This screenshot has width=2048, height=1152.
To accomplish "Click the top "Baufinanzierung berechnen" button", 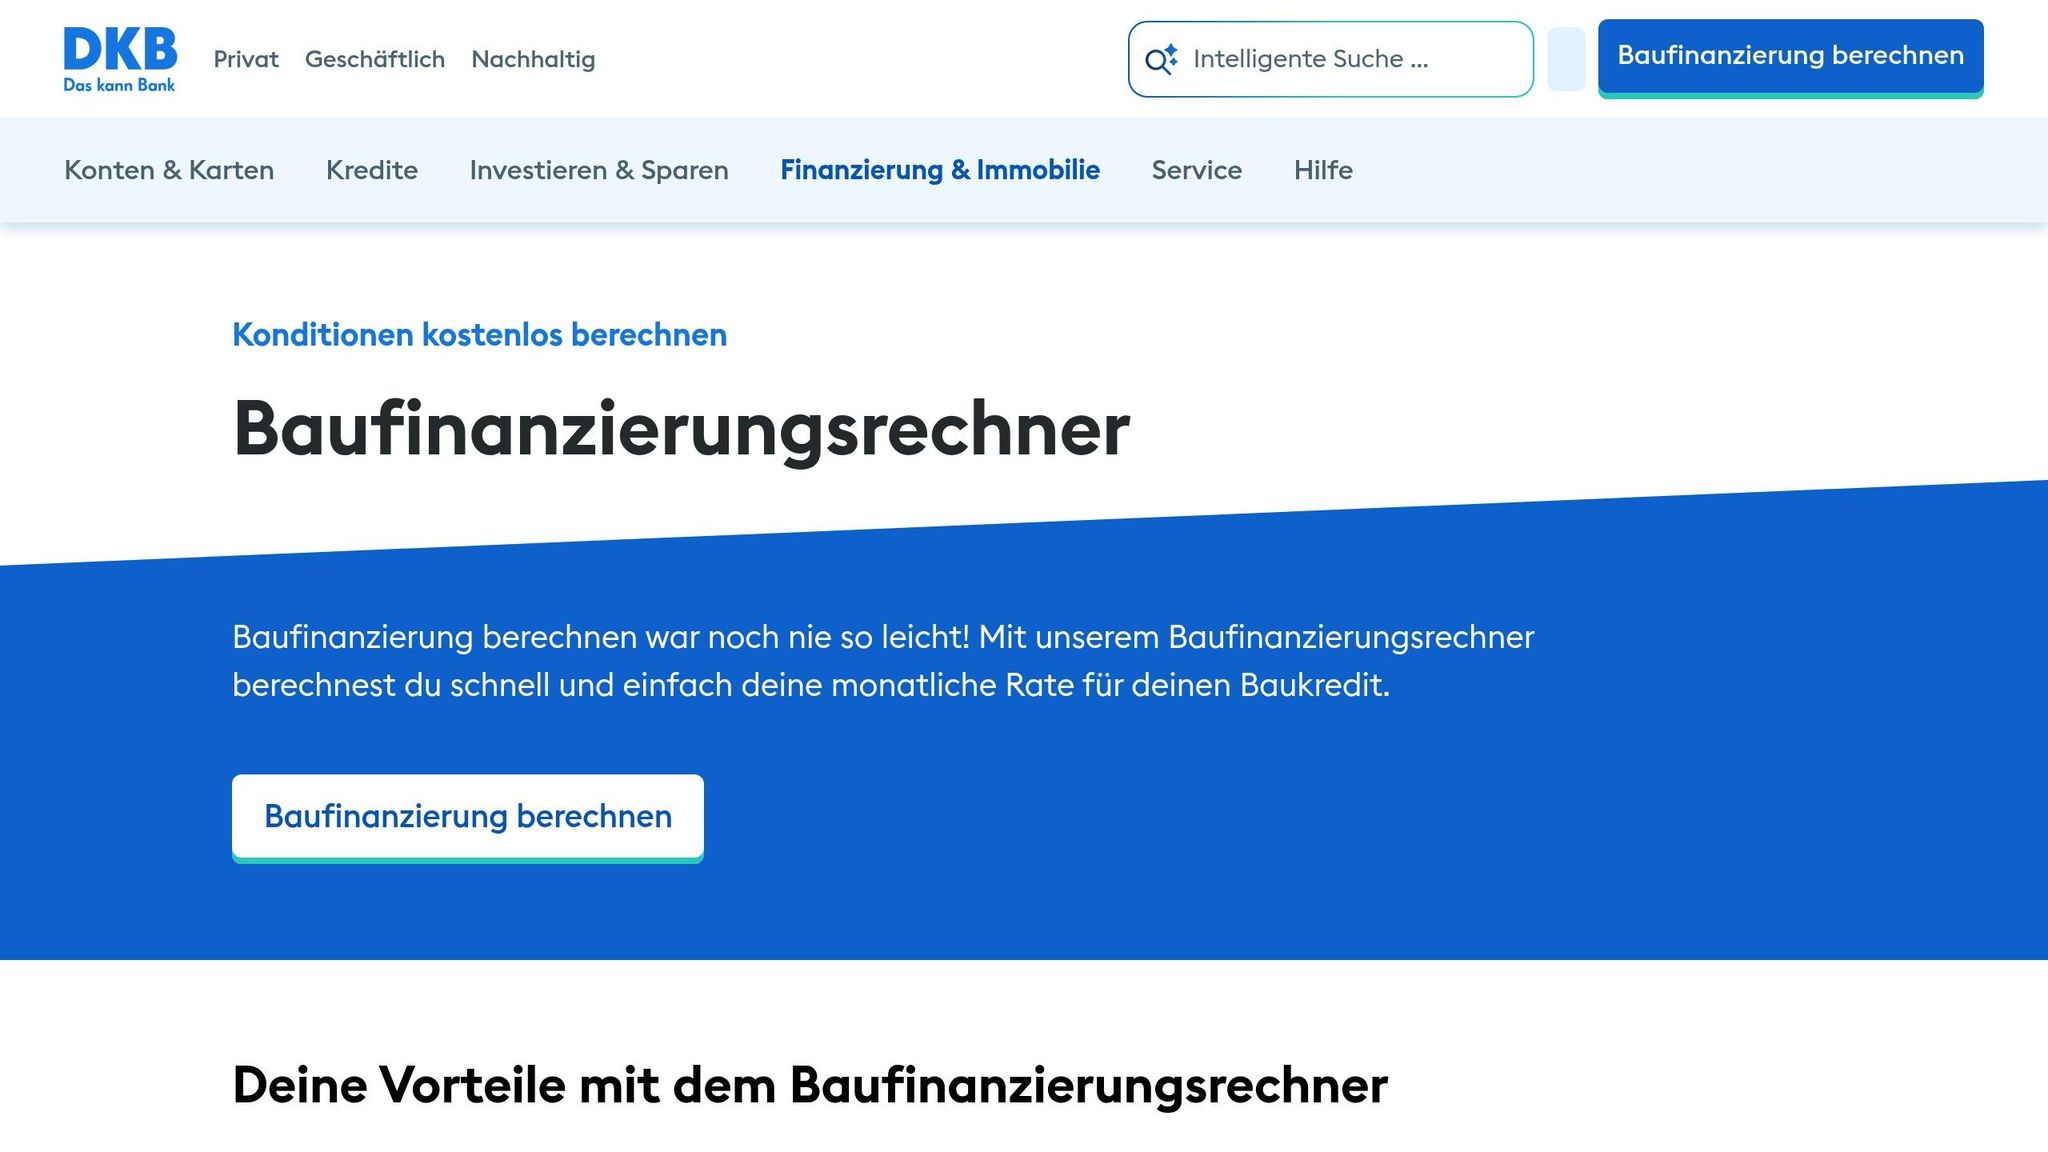I will point(1791,57).
